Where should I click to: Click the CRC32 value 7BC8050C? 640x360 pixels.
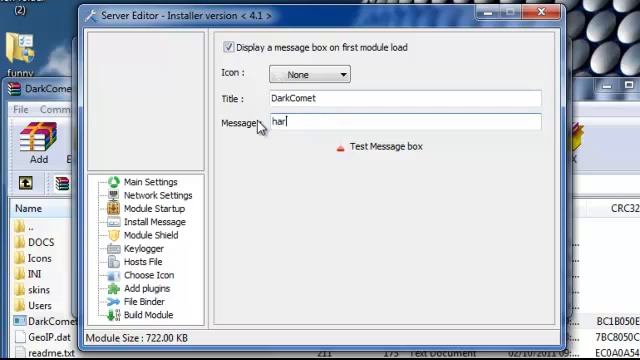point(618,337)
